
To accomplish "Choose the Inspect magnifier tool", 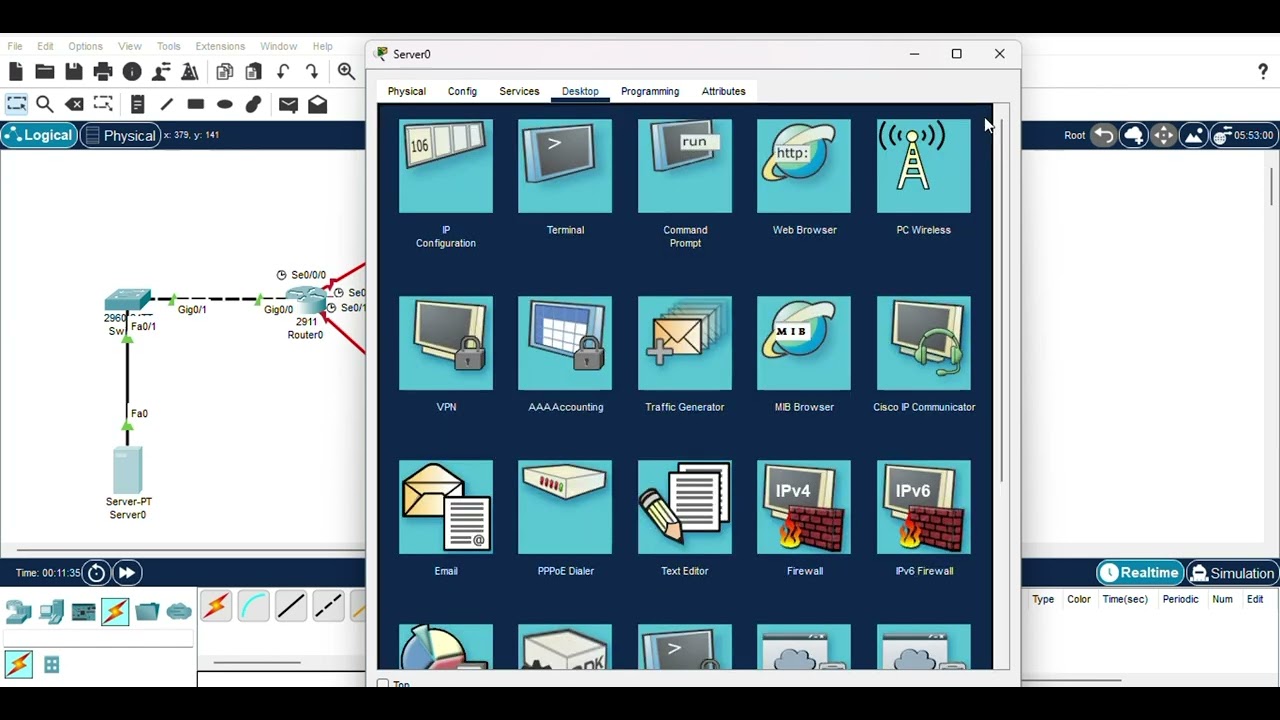I will [x=45, y=104].
